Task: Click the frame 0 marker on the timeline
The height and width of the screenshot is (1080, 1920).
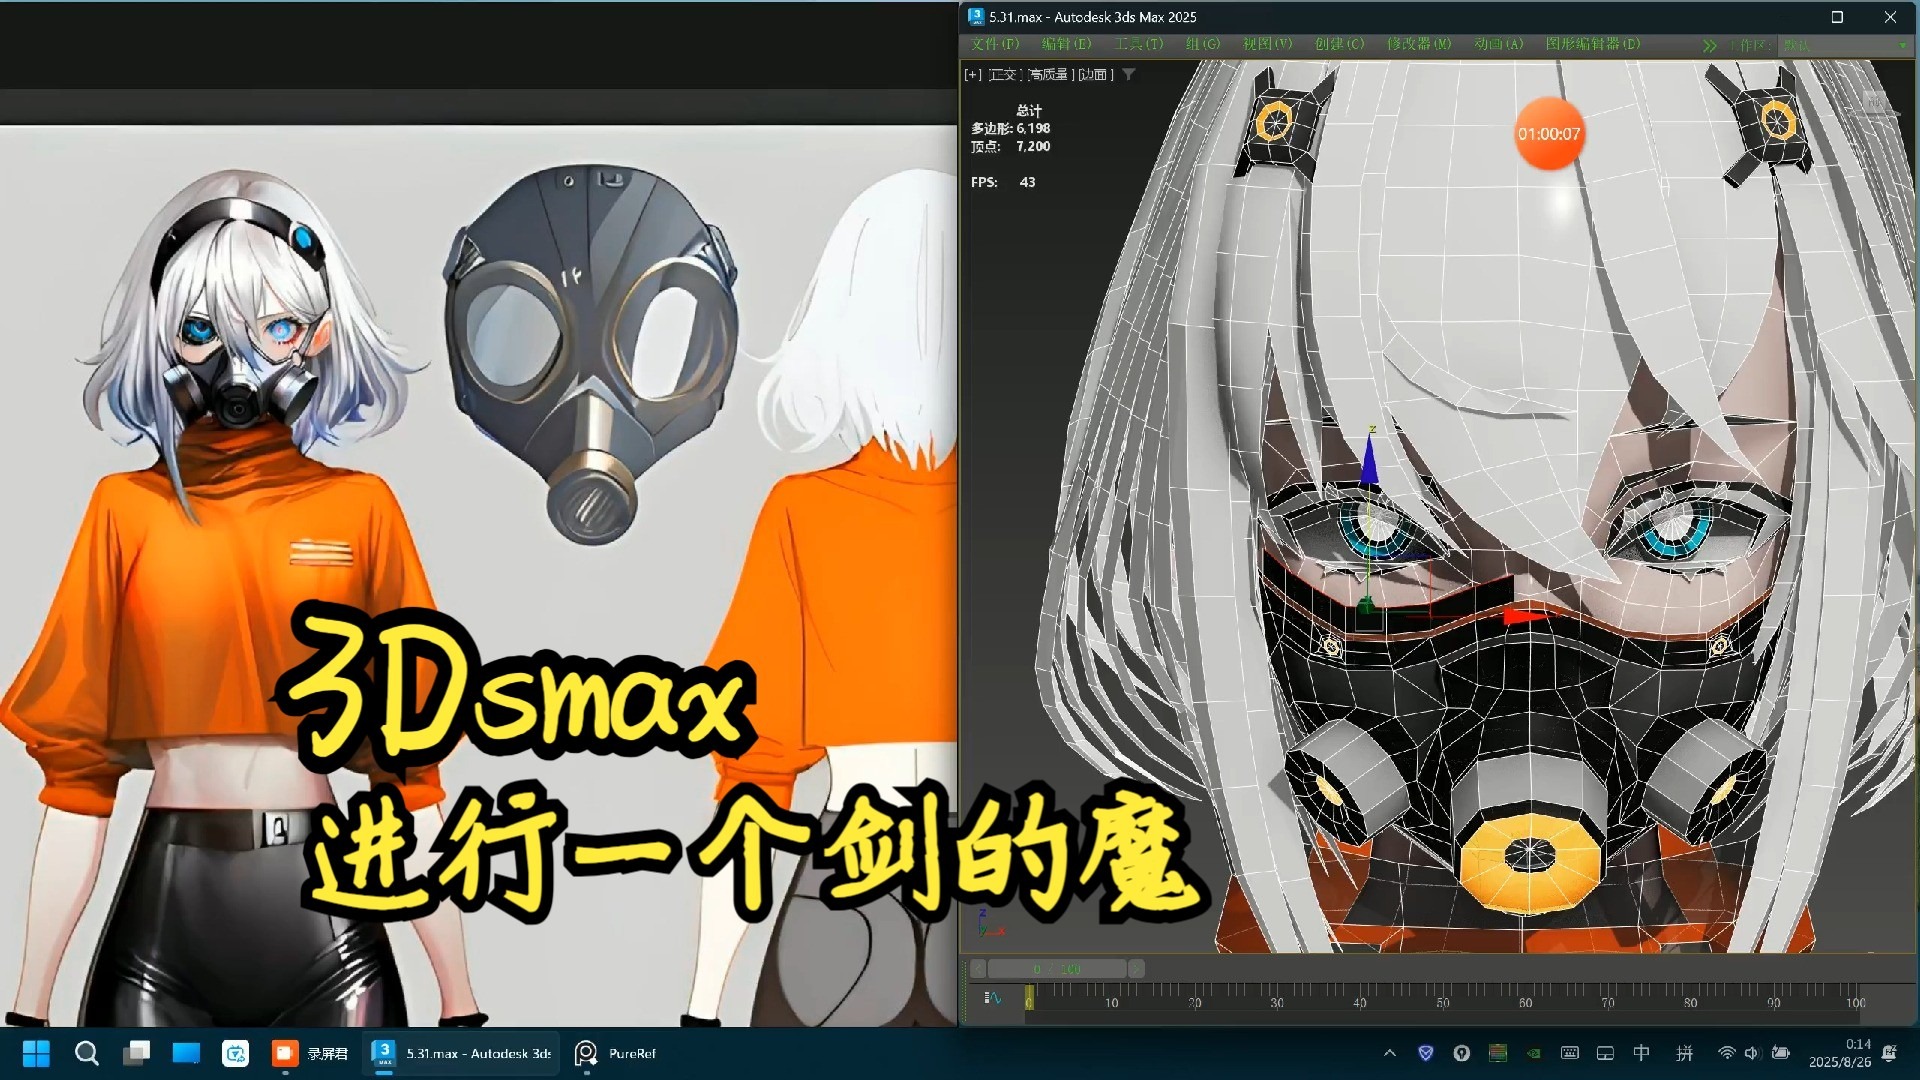Action: [x=1029, y=998]
